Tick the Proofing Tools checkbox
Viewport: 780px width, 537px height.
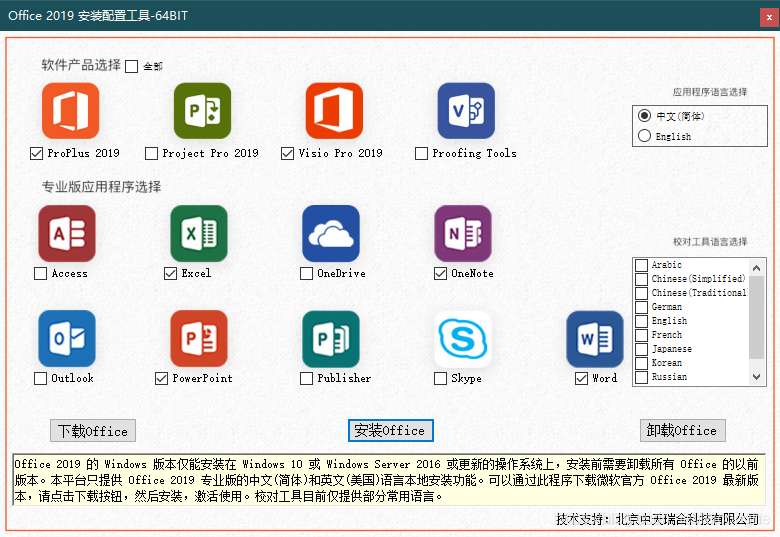click(421, 153)
